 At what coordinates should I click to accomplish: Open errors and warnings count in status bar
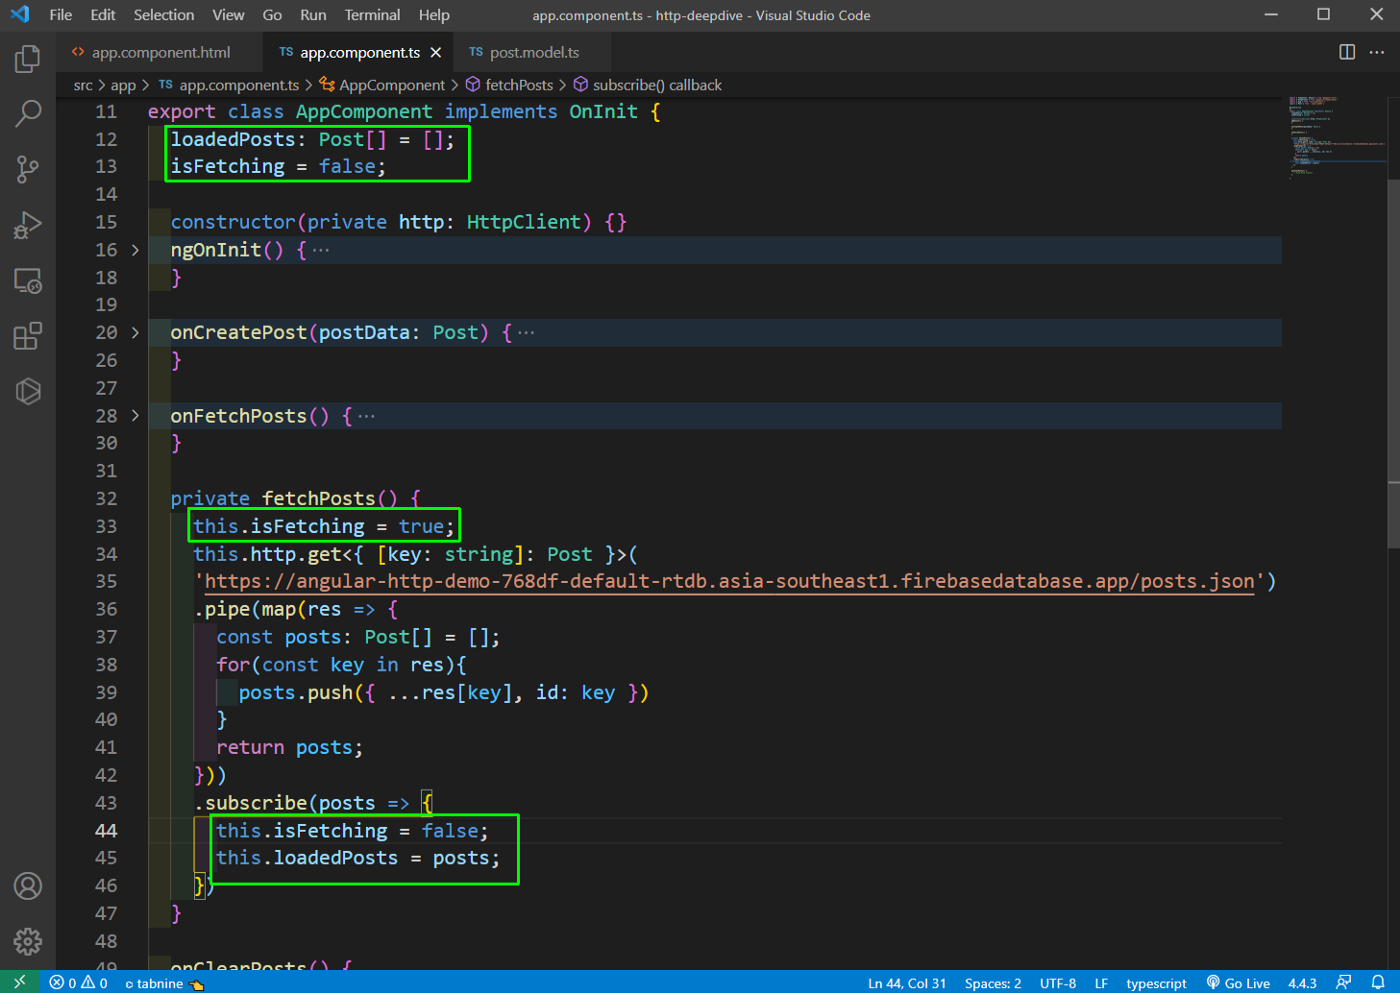click(79, 983)
